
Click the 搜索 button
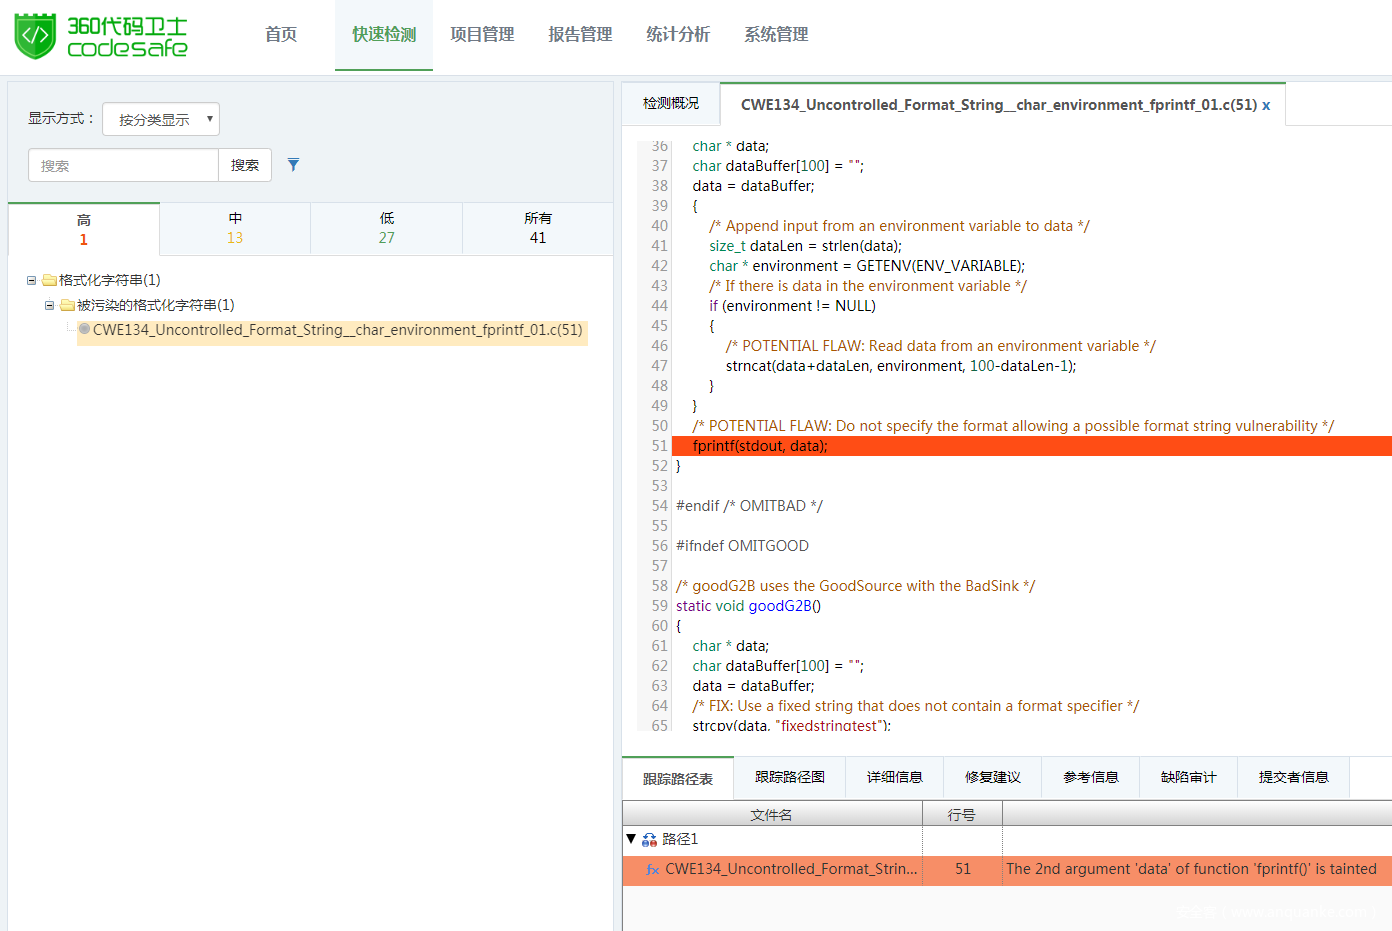(x=245, y=165)
